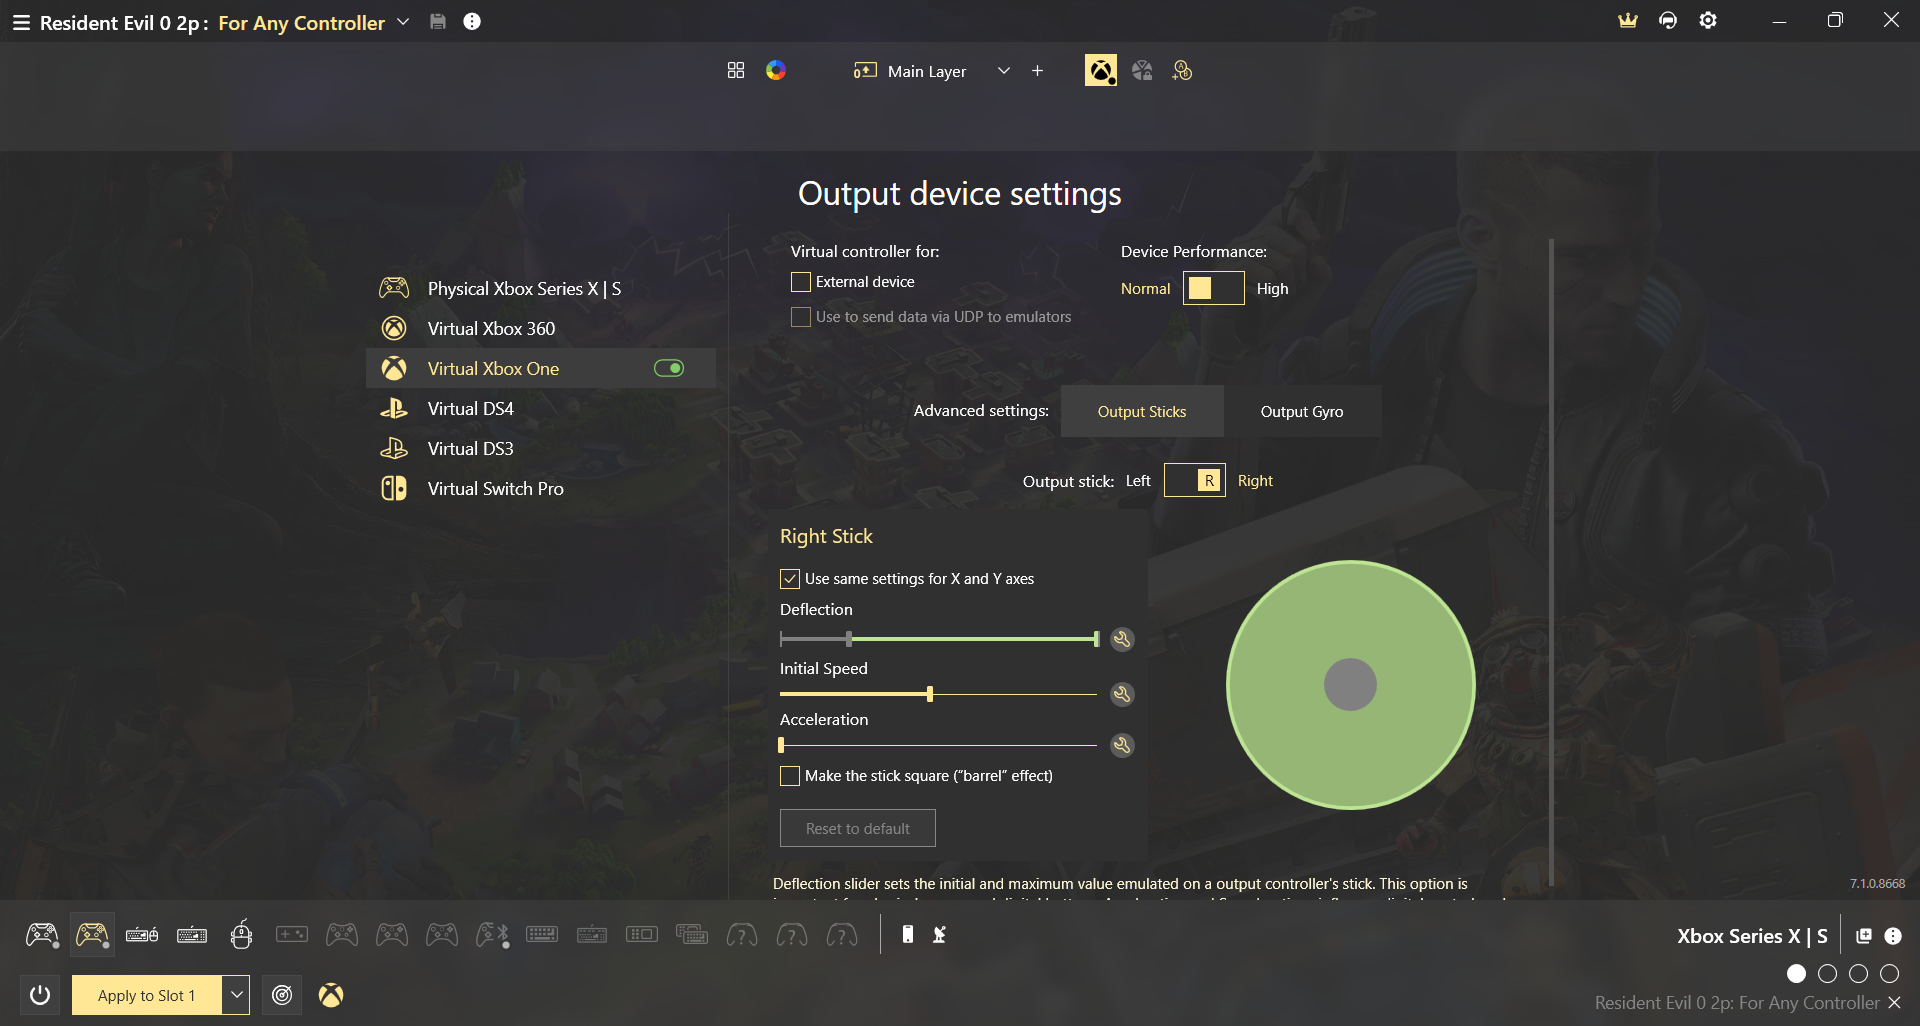Viewport: 1920px width, 1026px height.
Task: Open the Apply to Slot dropdown arrow
Action: coord(236,995)
